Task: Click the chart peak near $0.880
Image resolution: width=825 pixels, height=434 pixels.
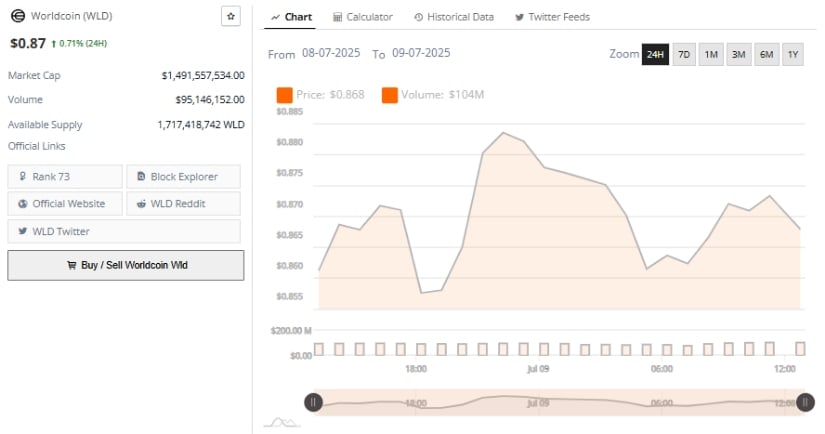Action: point(504,133)
